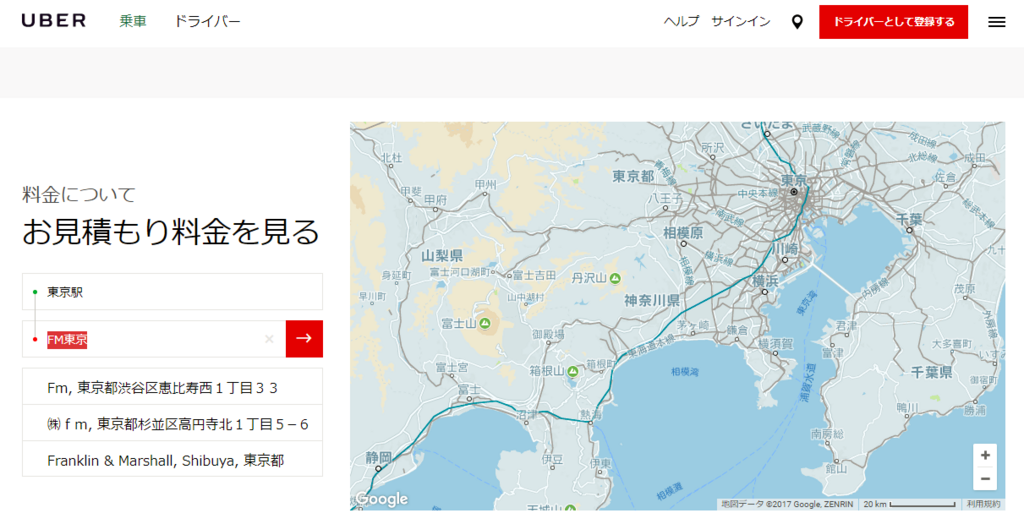Click ドライバーとして登録する button
The width and height of the screenshot is (1024, 524).
click(893, 22)
